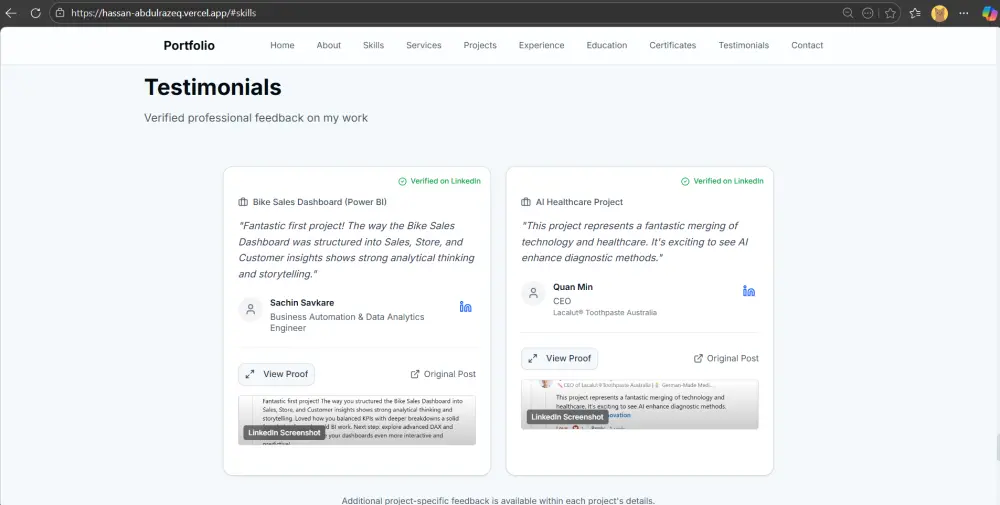Viewport: 1000px width, 505px height.
Task: Click Verified on LinkedIn badge on Bike Sales card
Action: [x=439, y=181]
